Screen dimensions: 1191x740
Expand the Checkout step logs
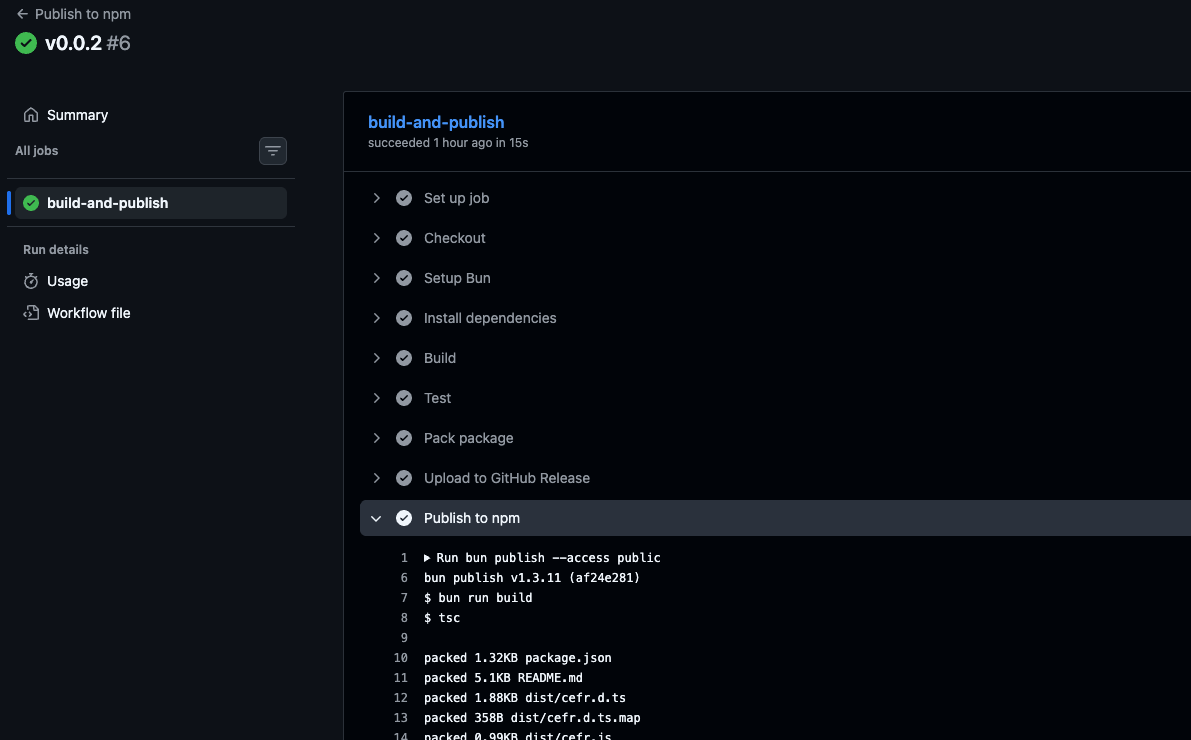point(377,238)
